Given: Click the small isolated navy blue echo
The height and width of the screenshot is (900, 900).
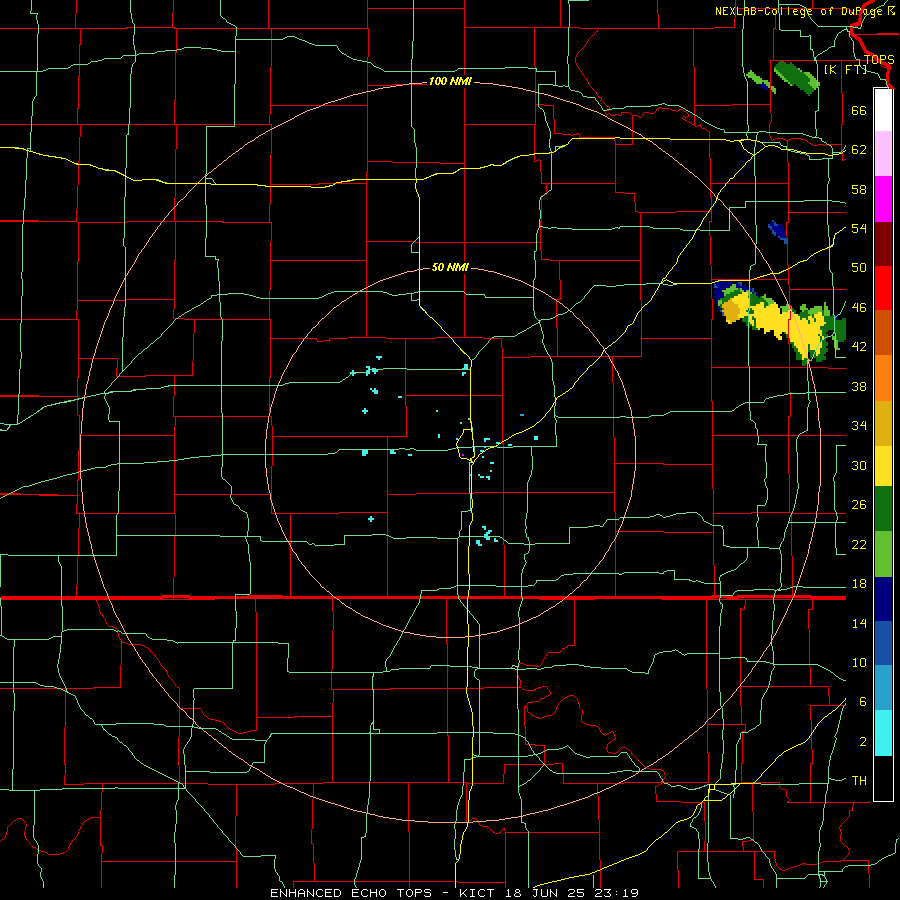Looking at the screenshot, I should (x=777, y=231).
